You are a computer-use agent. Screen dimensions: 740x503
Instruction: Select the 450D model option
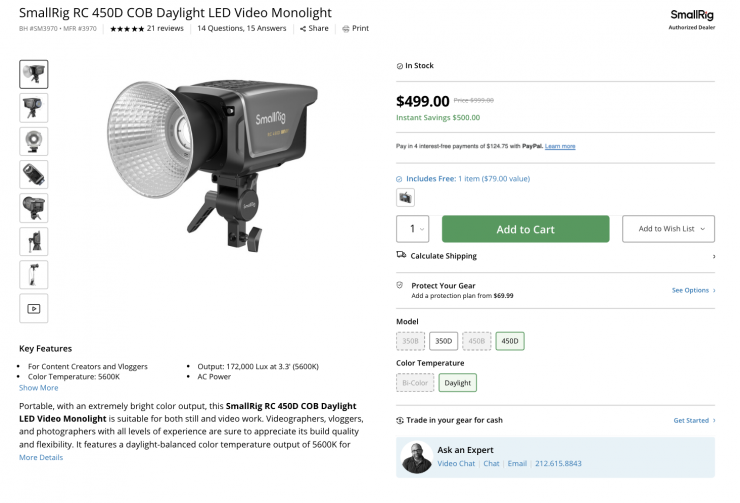(509, 341)
